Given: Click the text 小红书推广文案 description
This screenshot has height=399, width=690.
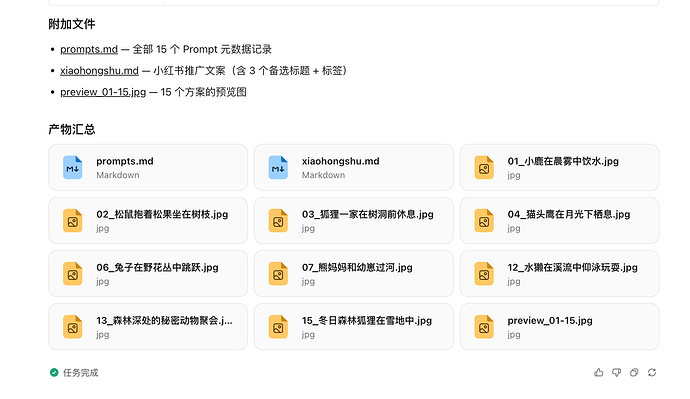Looking at the screenshot, I should [x=250, y=70].
